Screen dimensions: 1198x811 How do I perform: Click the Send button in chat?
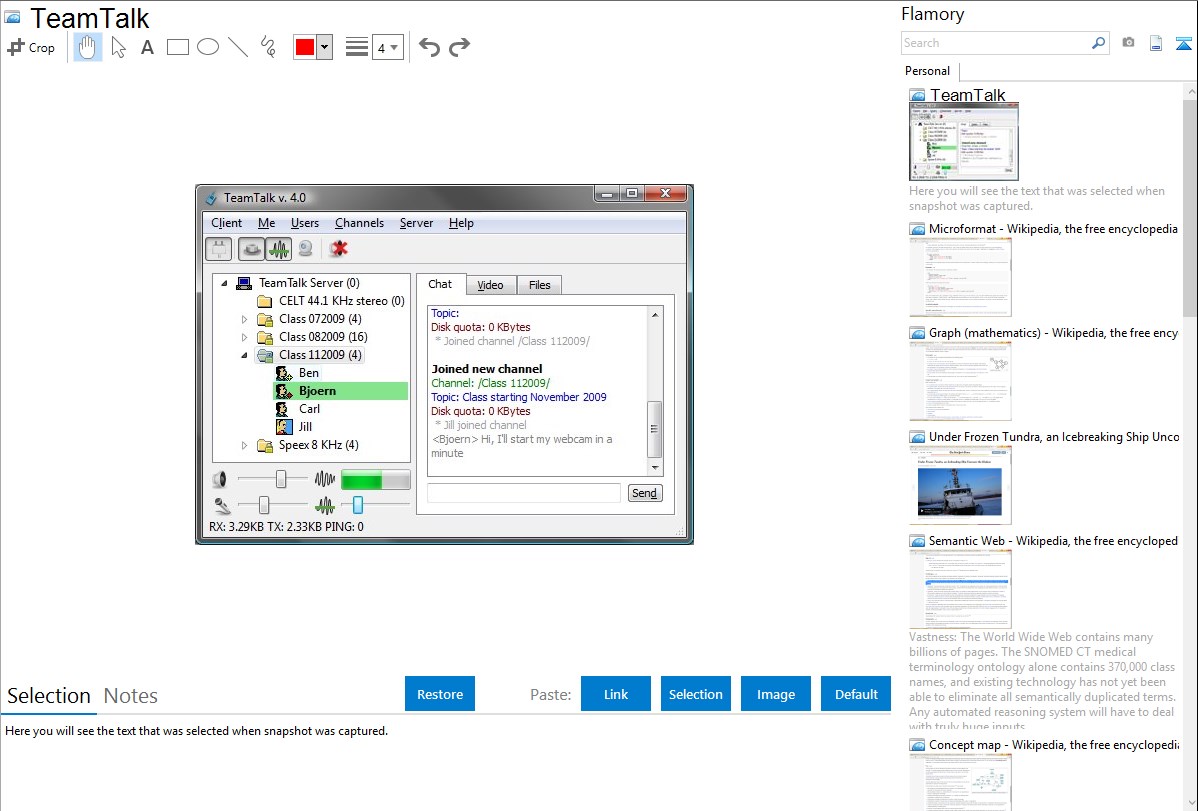point(644,493)
